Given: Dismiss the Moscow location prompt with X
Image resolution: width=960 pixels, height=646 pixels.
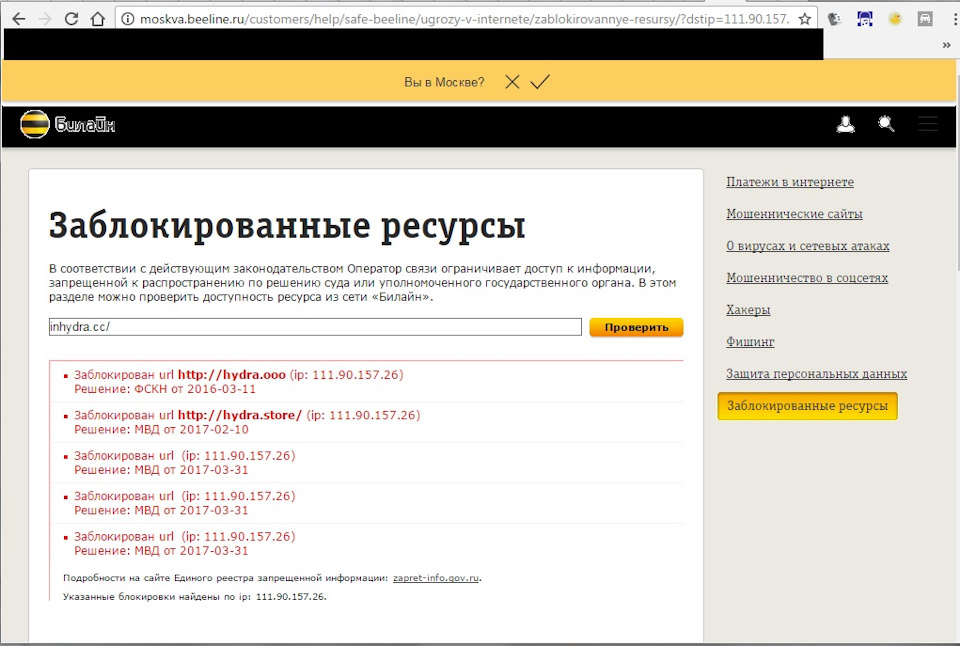Looking at the screenshot, I should point(512,82).
